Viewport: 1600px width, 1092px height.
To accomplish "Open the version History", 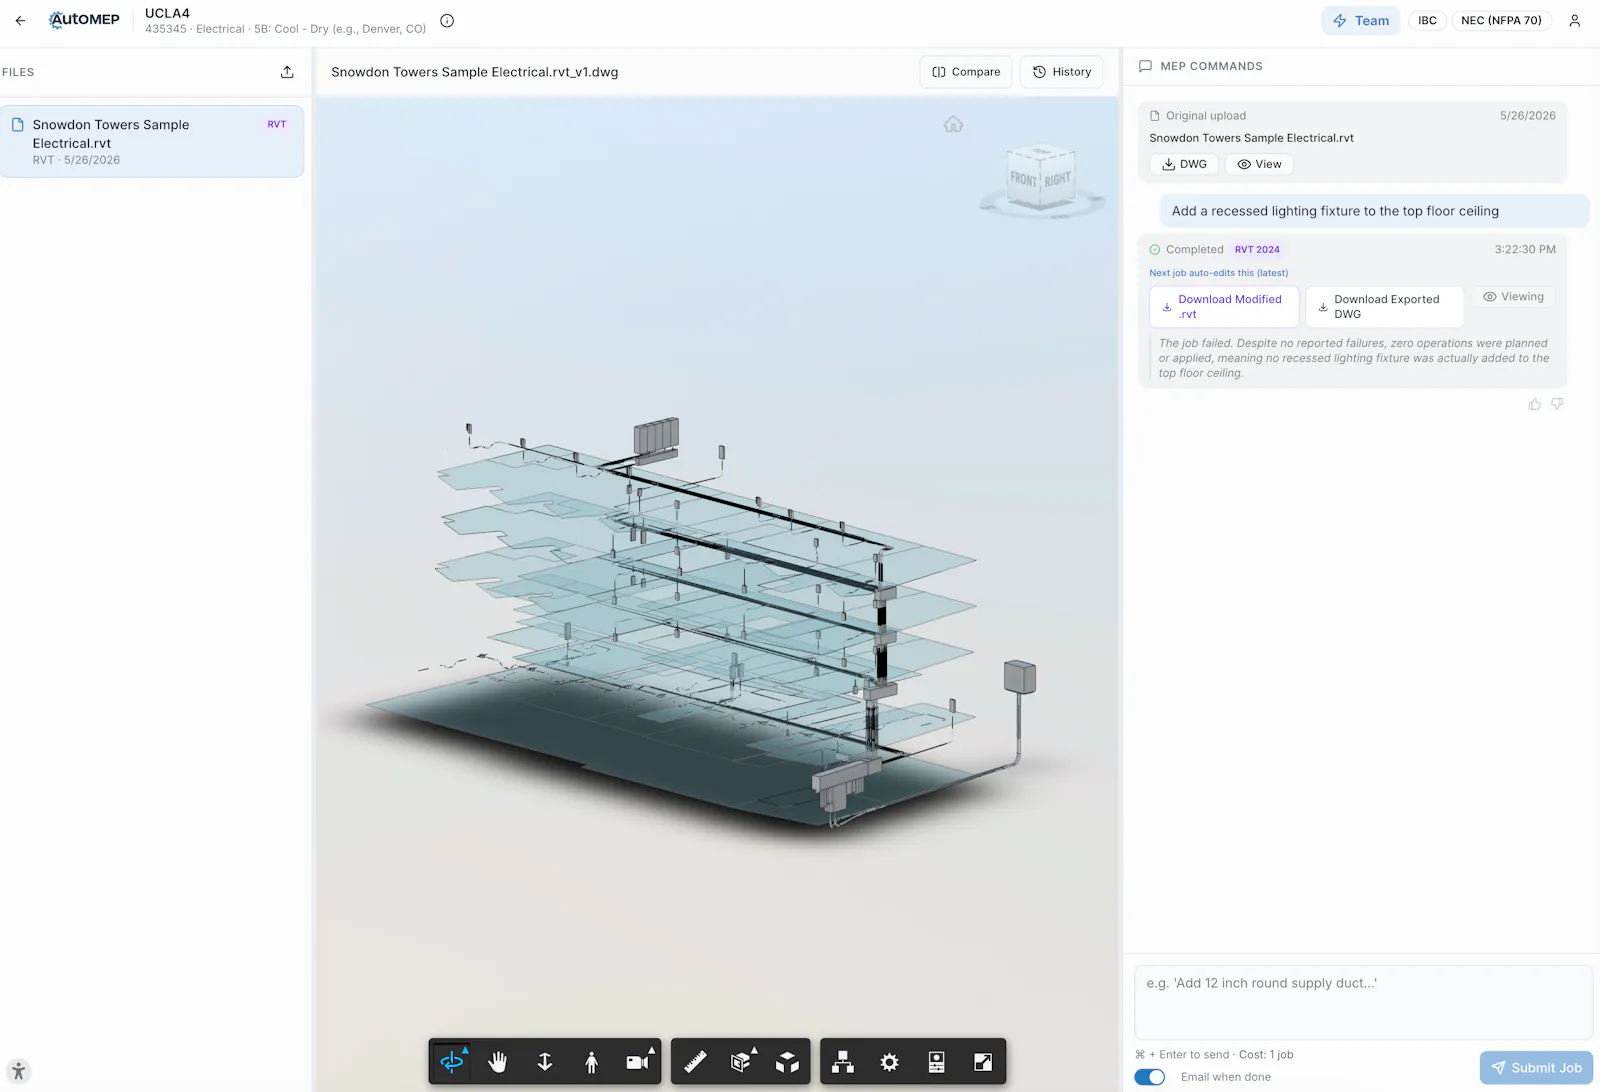I will 1062,72.
